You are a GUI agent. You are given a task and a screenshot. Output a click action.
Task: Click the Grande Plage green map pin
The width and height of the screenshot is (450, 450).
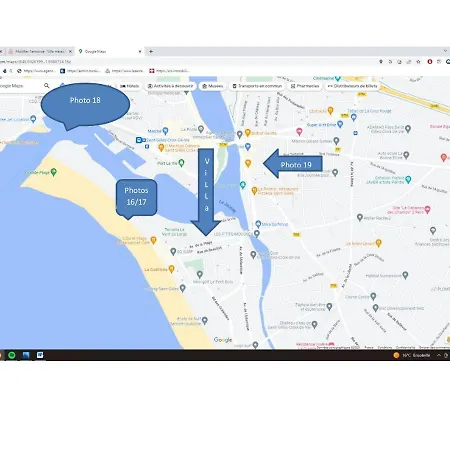pos(54,172)
